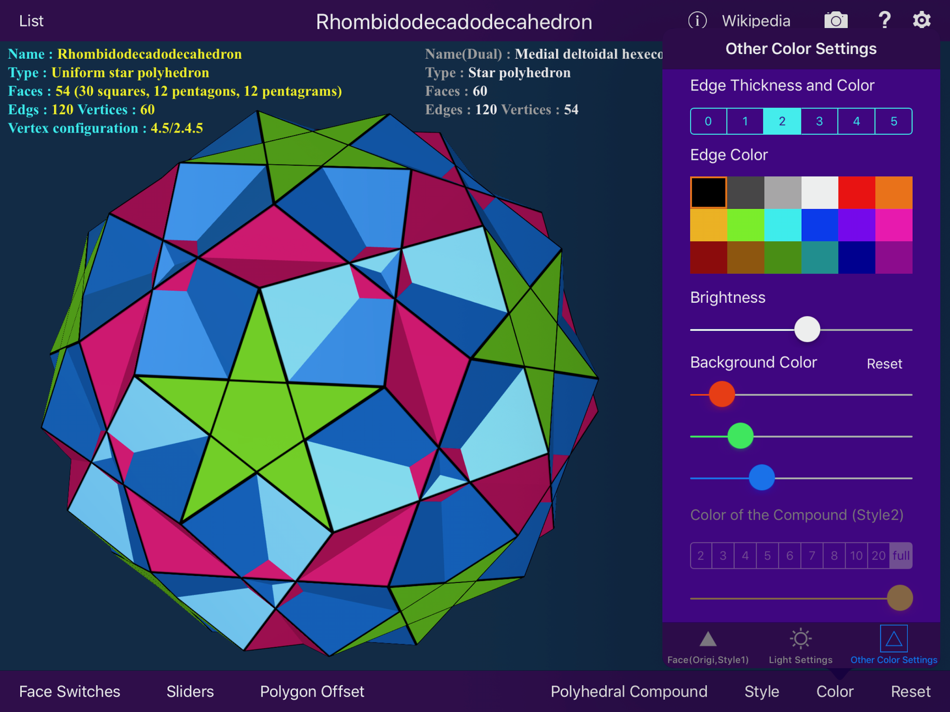
Task: Click 'Vertex configuration : 4.5/2.4.5' text
Action: pyautogui.click(x=105, y=128)
